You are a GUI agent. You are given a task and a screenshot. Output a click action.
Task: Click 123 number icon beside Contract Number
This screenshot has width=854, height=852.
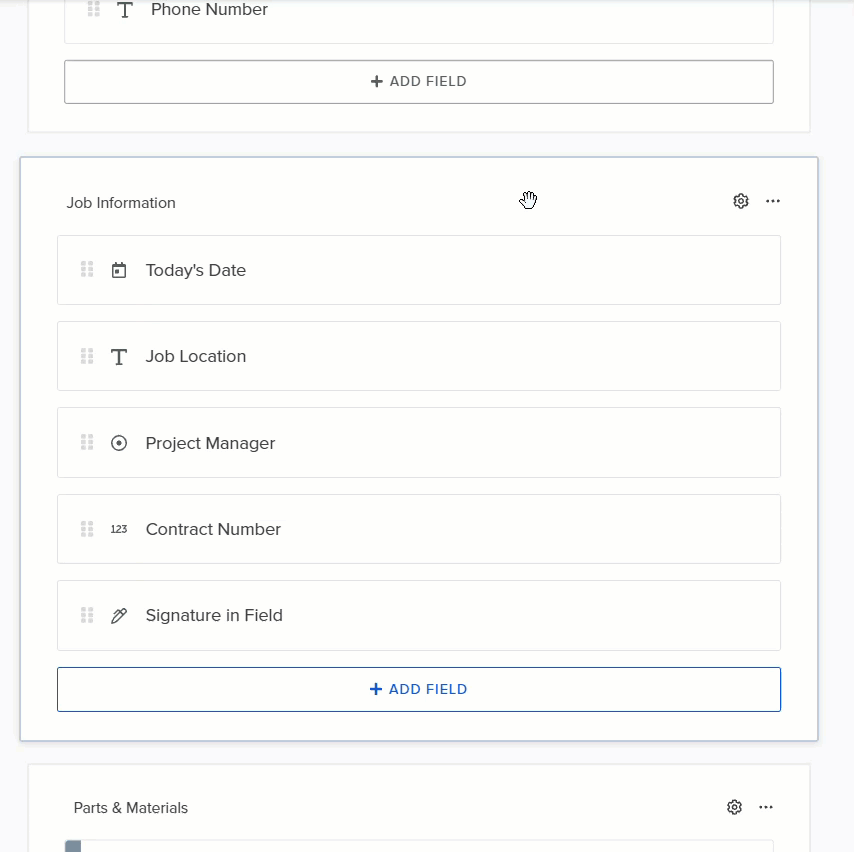coord(119,529)
